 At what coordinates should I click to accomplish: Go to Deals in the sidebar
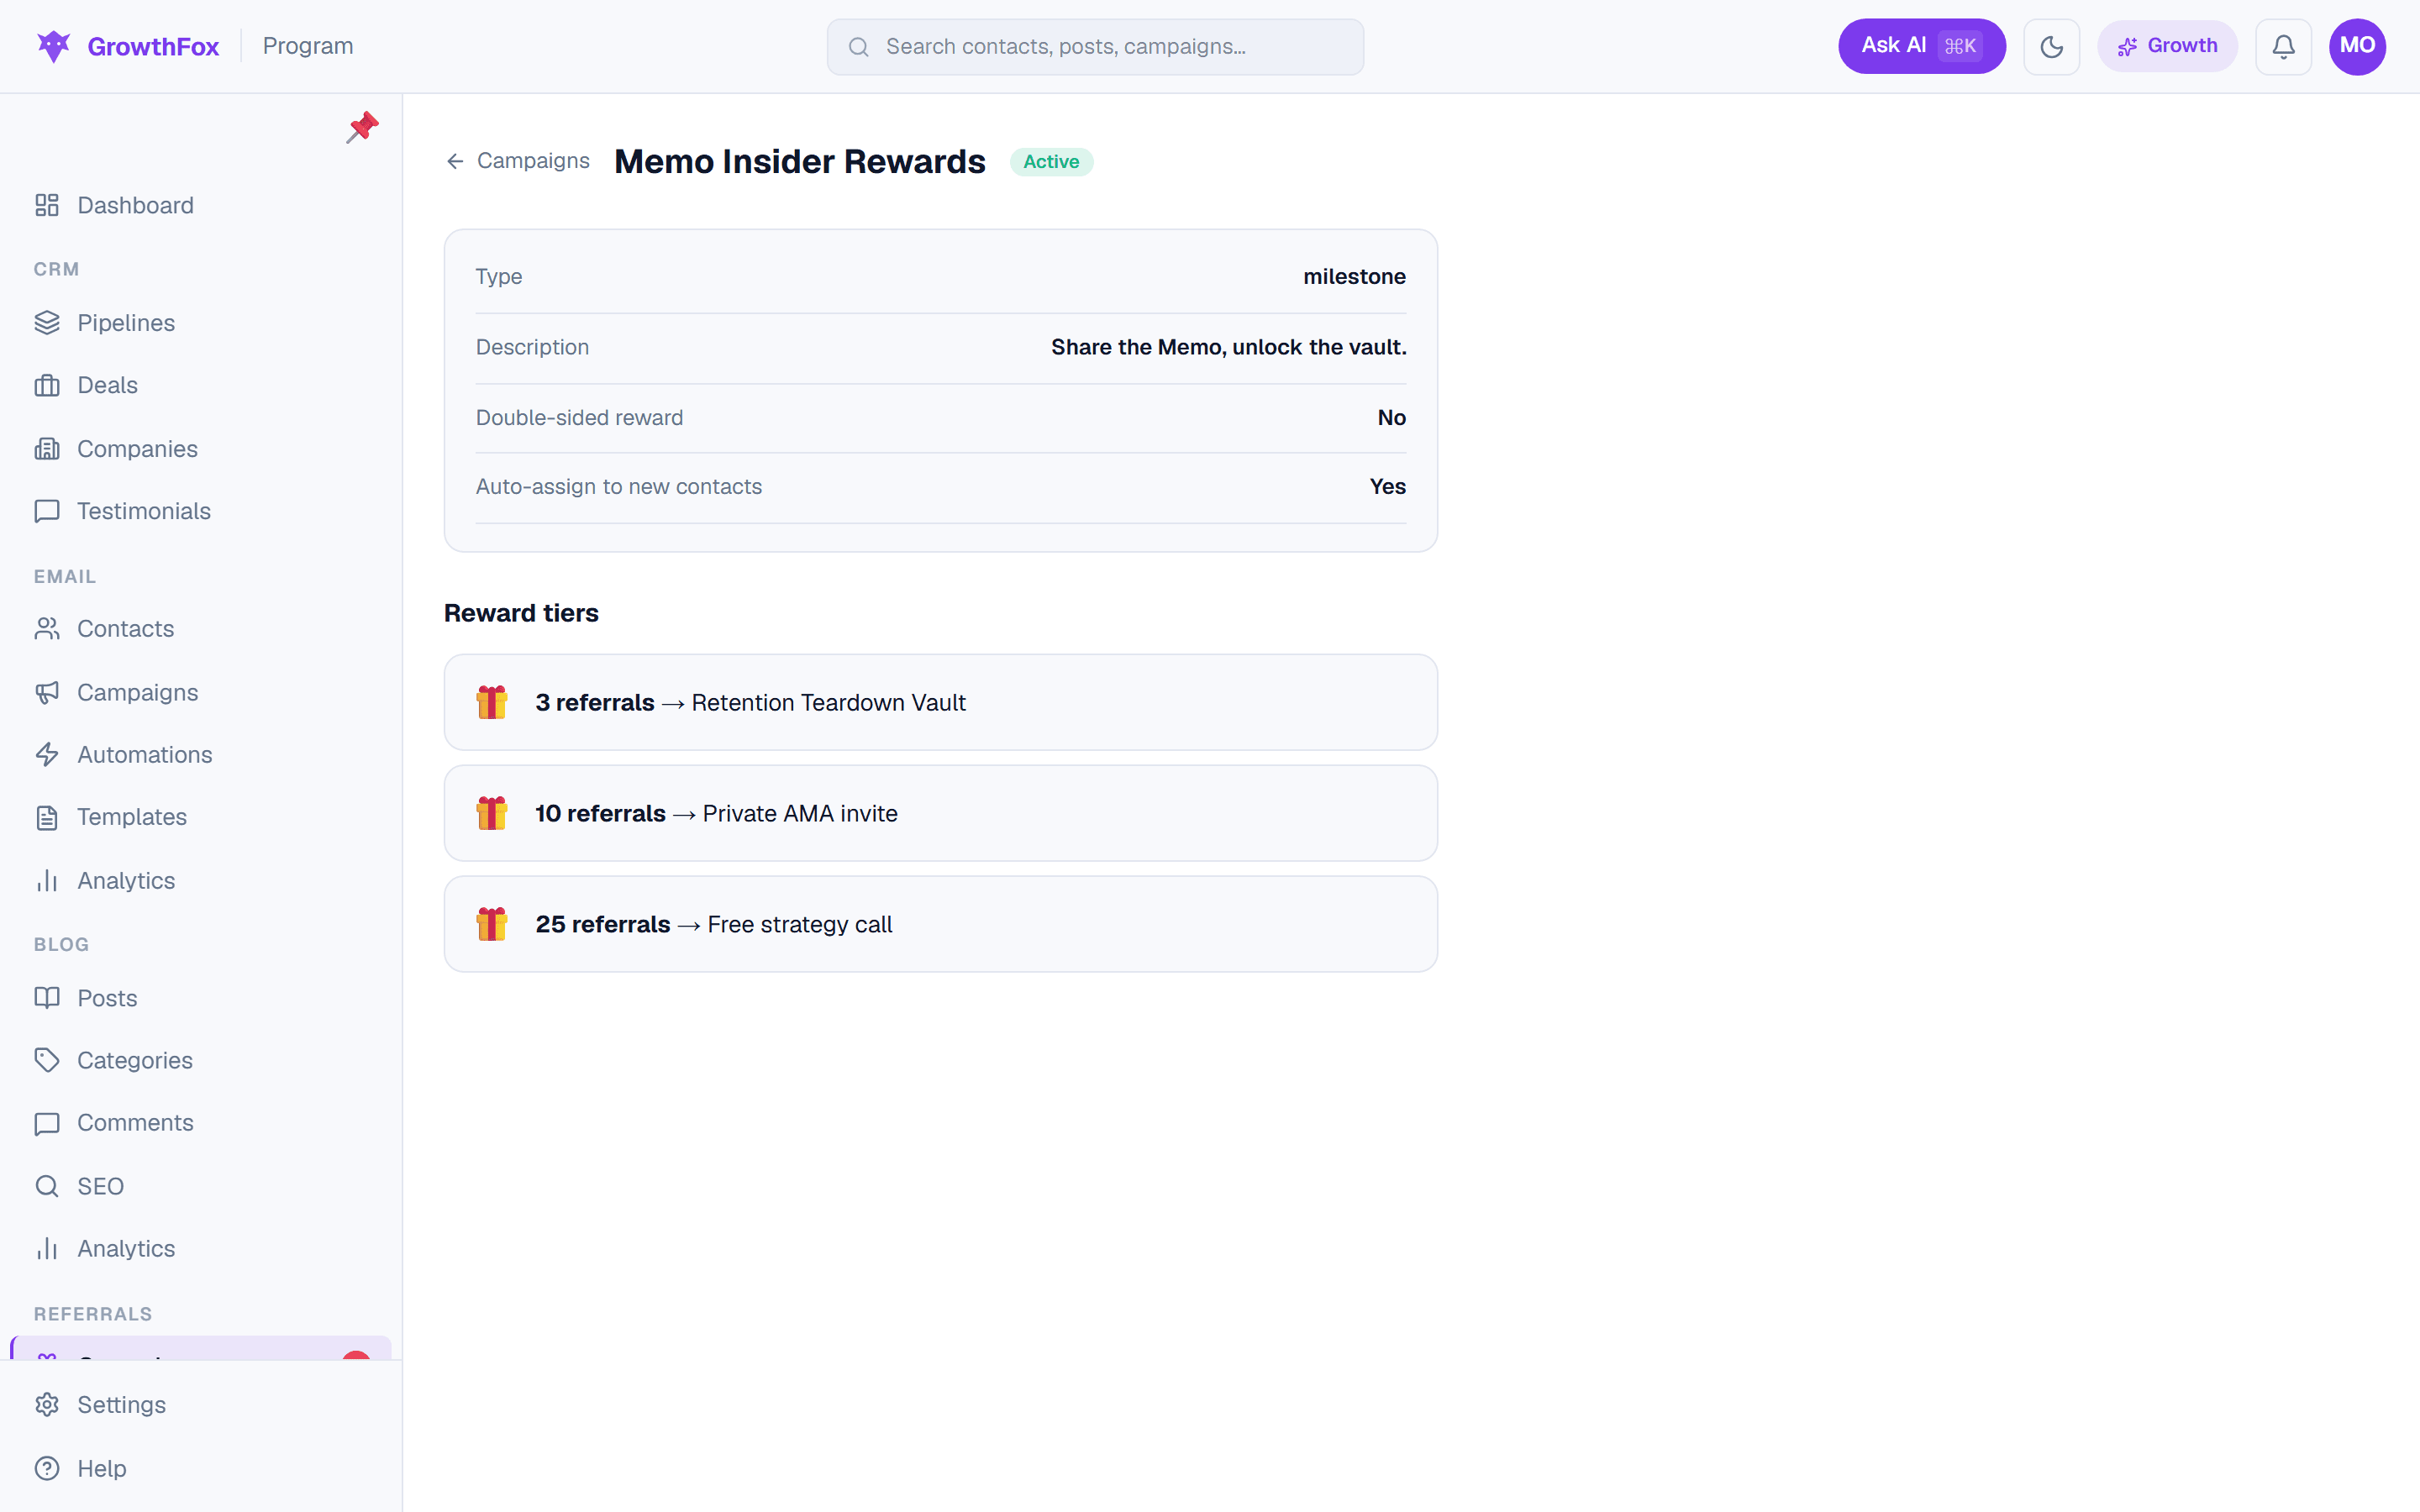pos(200,385)
